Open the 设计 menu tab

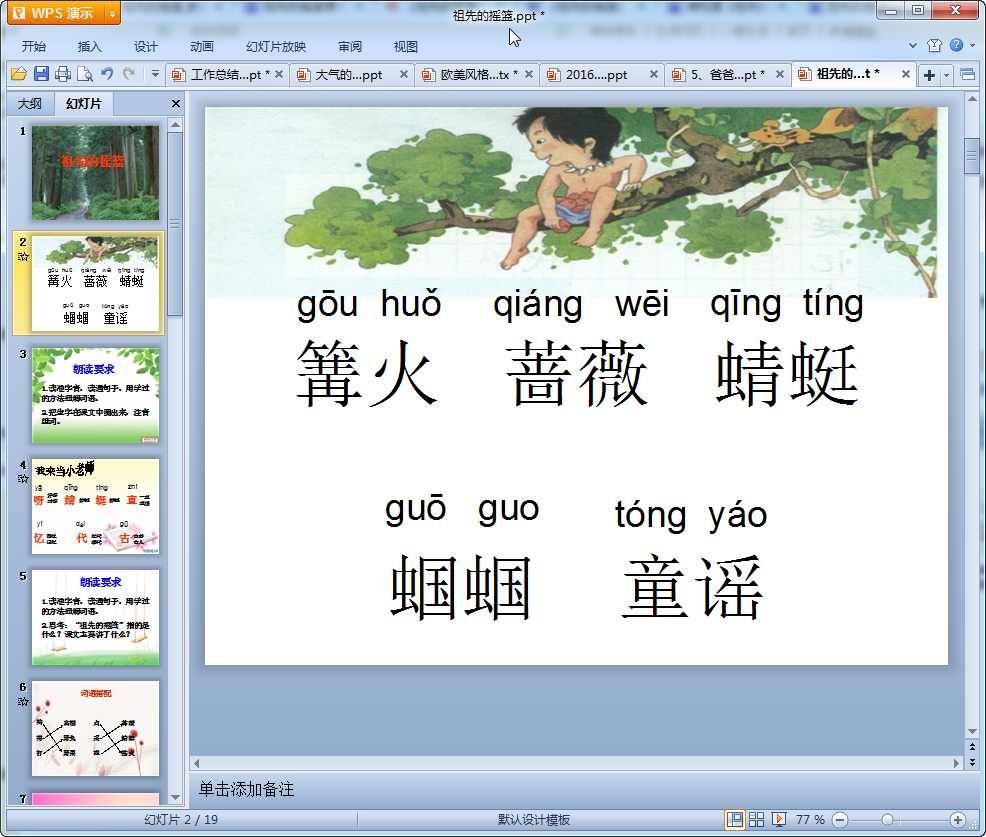[145, 47]
